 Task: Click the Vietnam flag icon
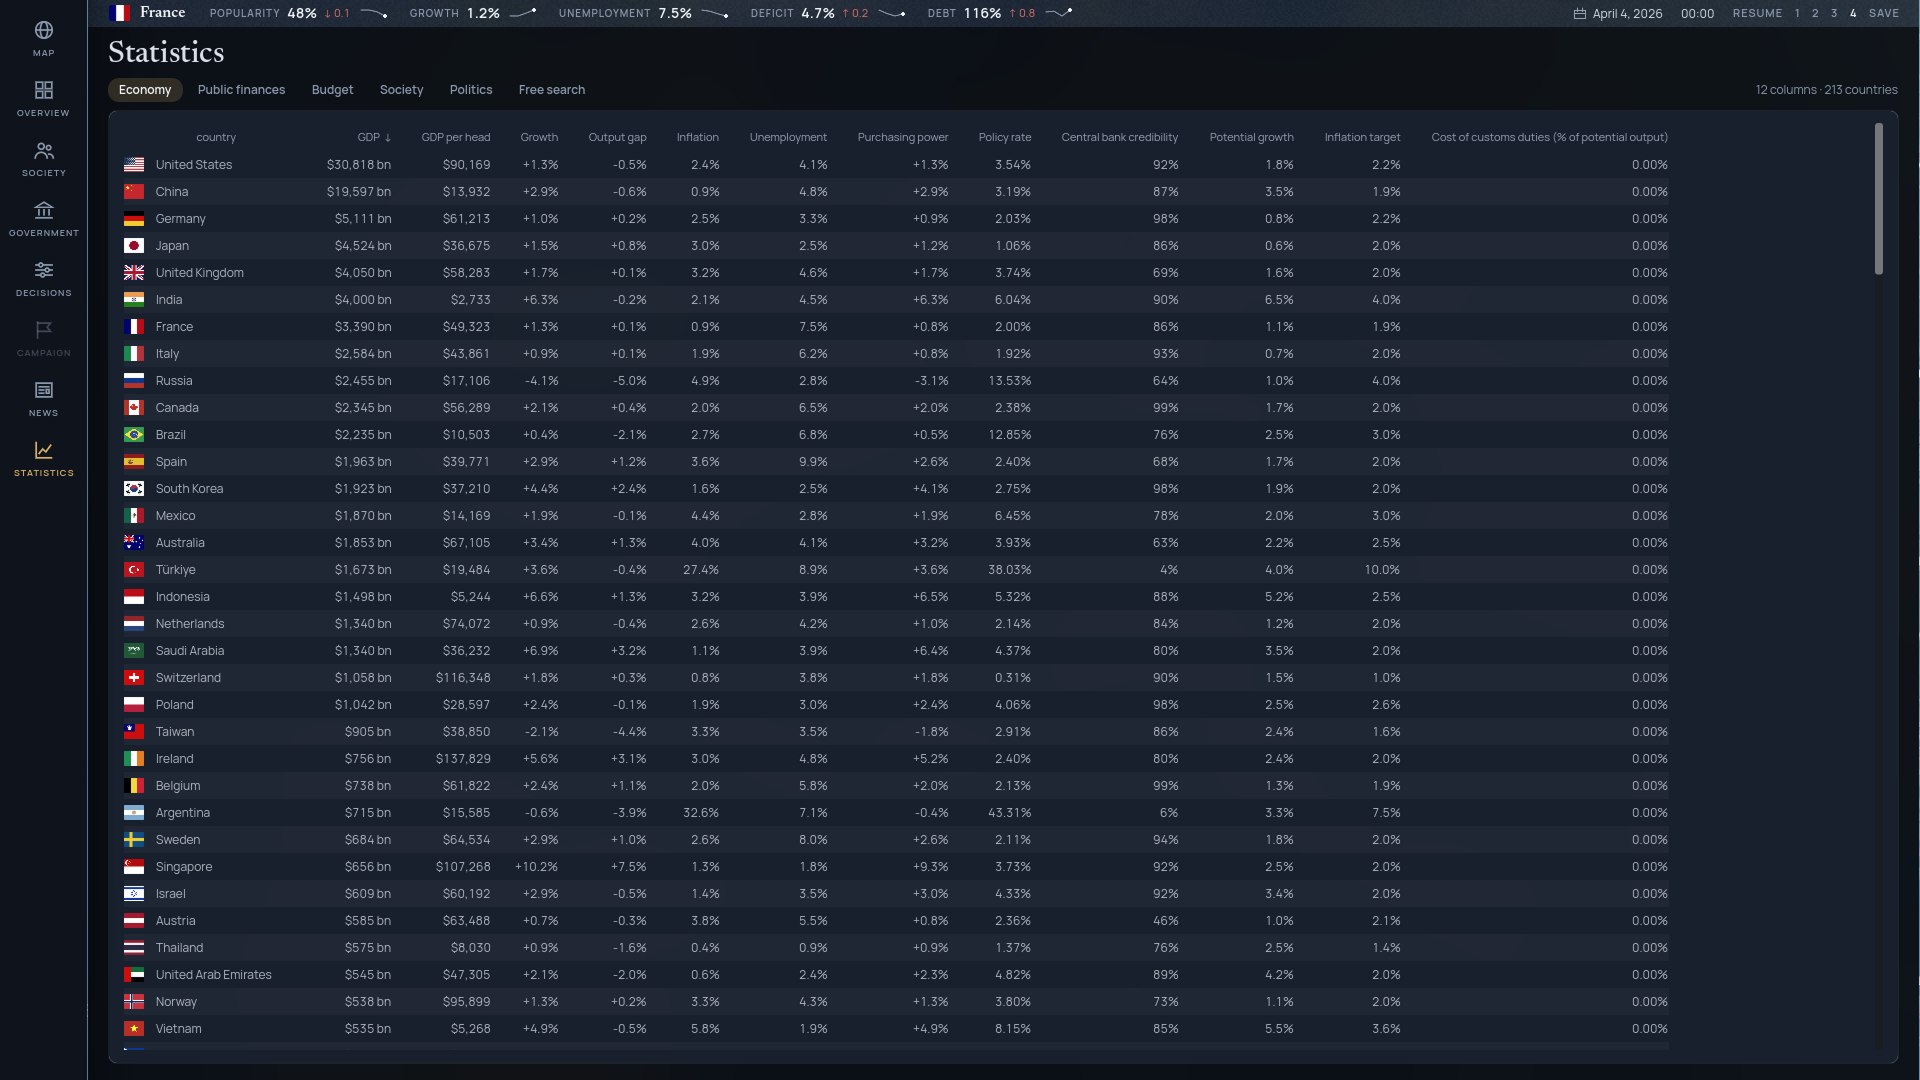click(134, 1029)
